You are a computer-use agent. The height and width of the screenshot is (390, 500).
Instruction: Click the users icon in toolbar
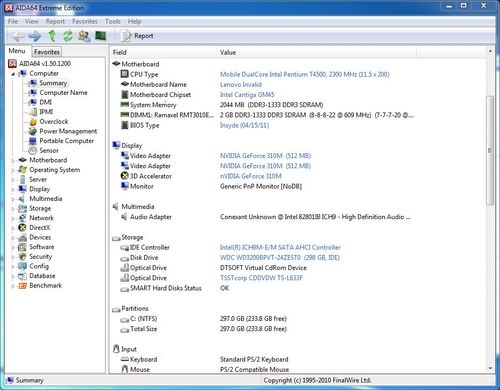84,36
